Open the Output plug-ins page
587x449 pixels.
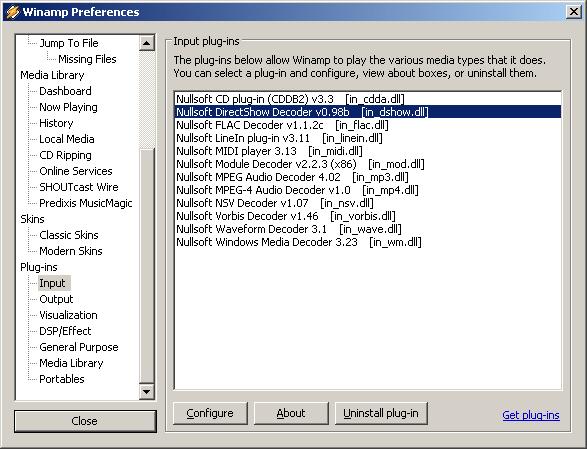pos(56,299)
